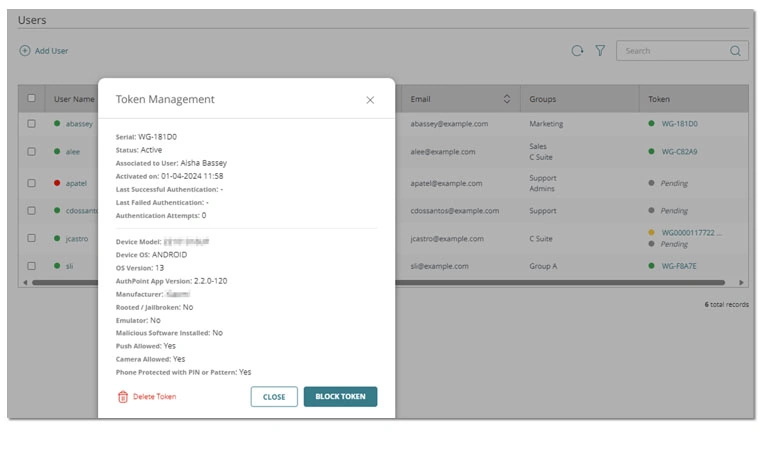Click the BLOCK TOKEN button

click(x=340, y=397)
